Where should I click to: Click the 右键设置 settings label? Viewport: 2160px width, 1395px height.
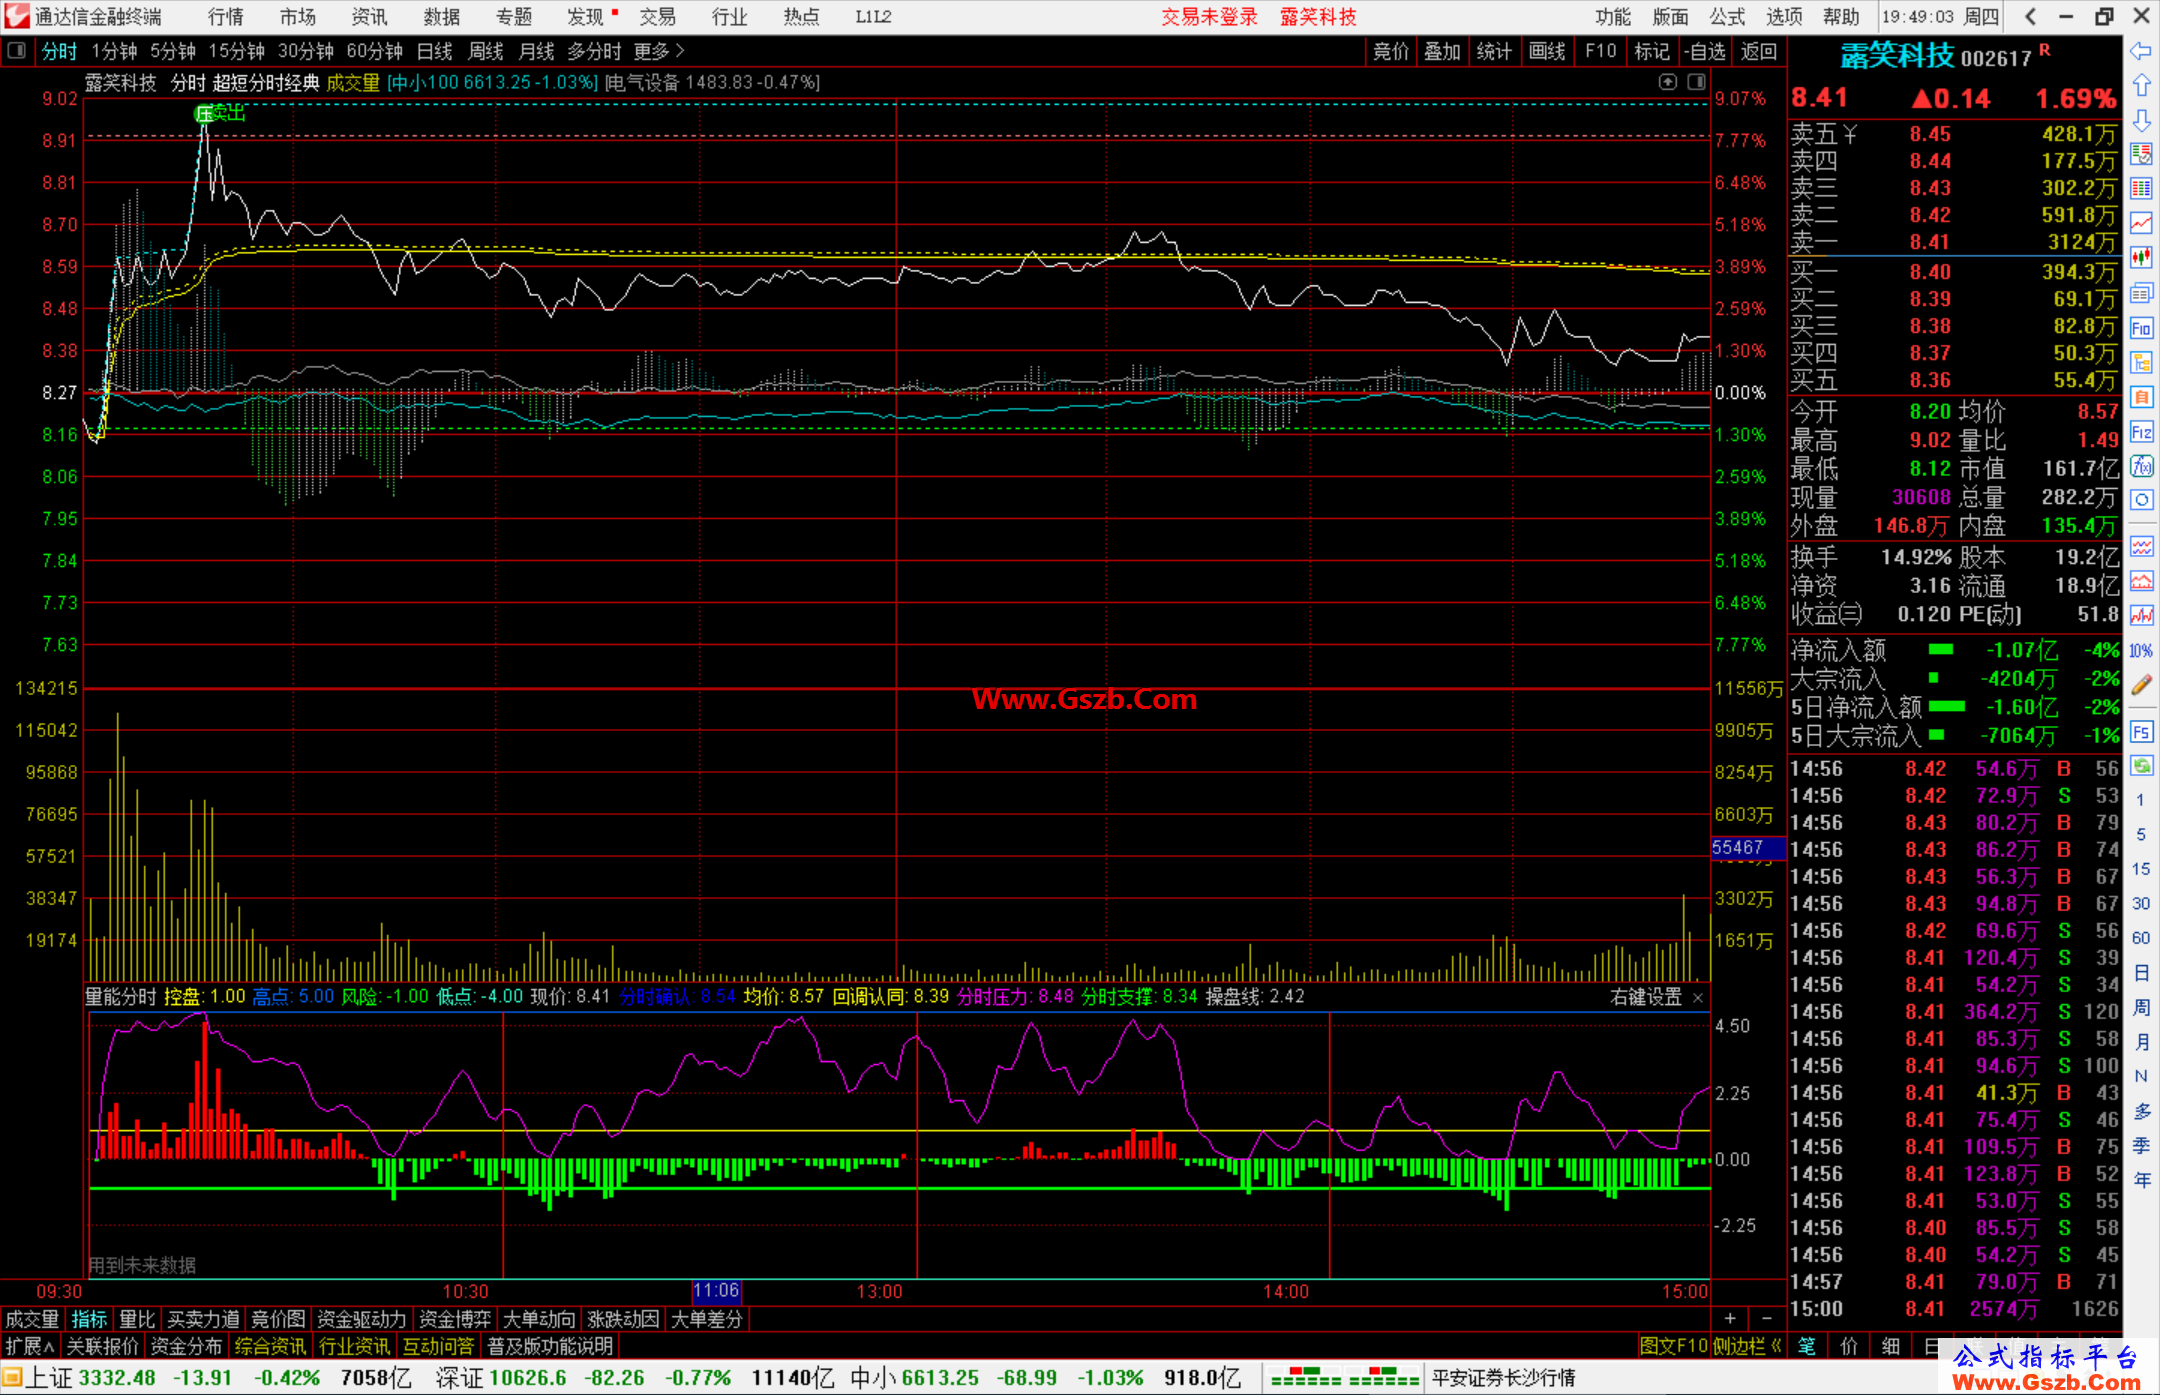click(x=1646, y=998)
